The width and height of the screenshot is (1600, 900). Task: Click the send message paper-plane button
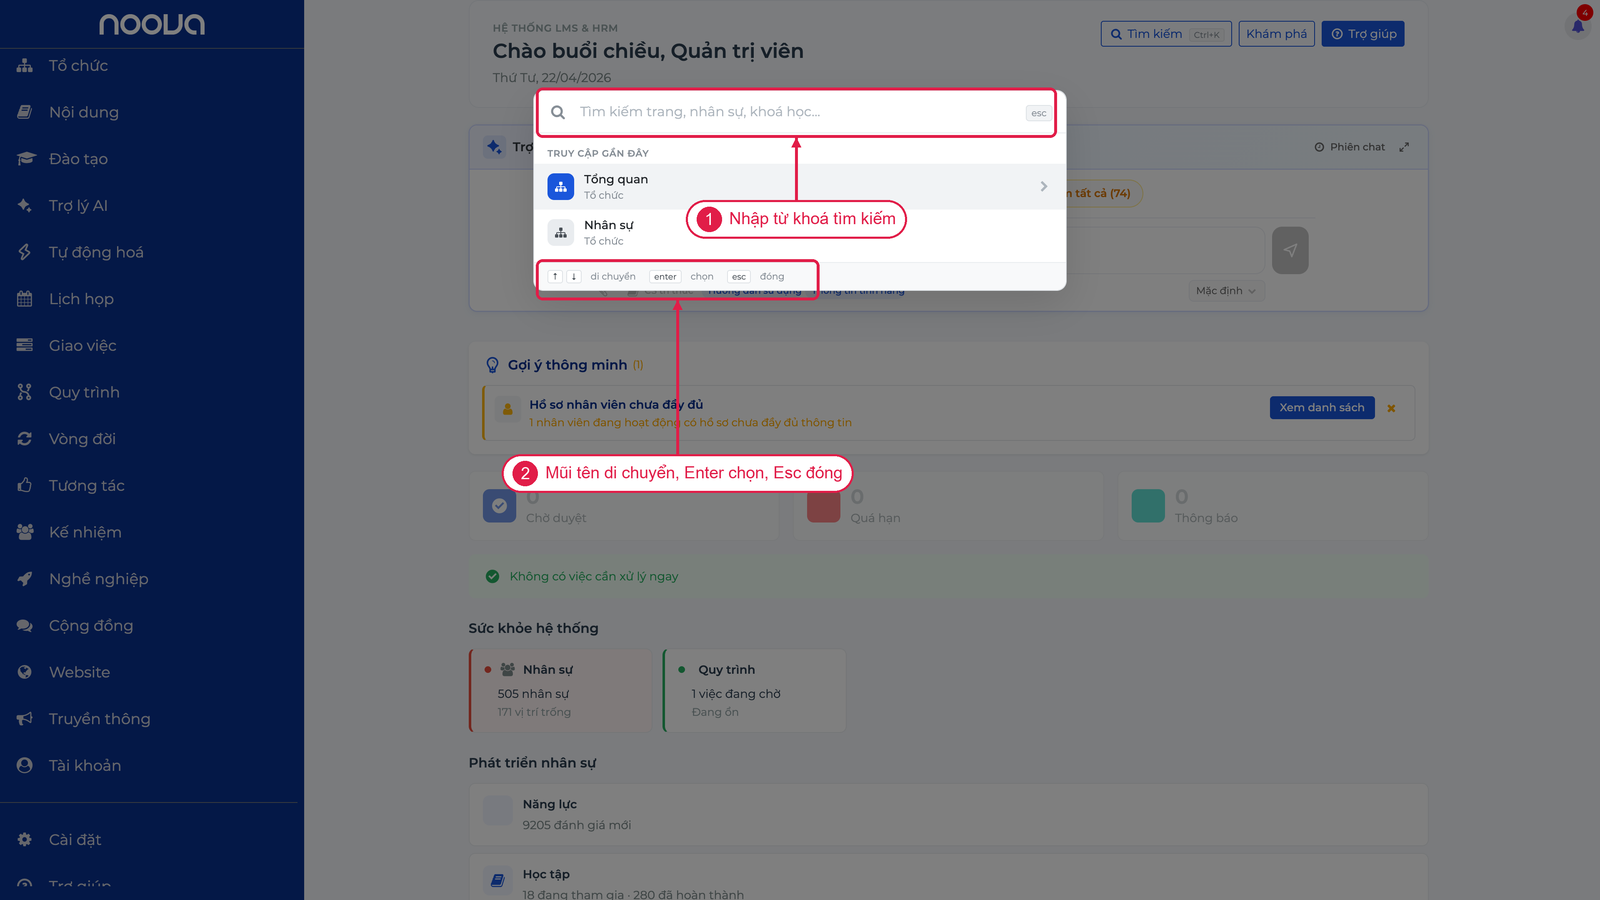point(1290,250)
